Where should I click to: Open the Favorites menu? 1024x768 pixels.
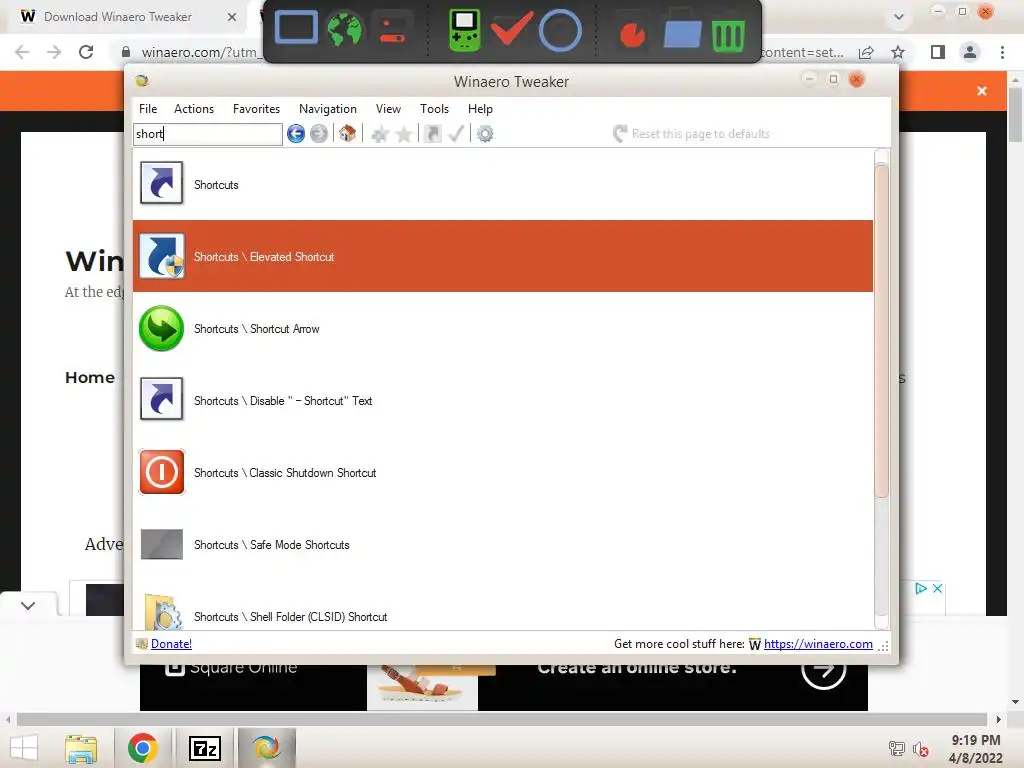pos(256,109)
